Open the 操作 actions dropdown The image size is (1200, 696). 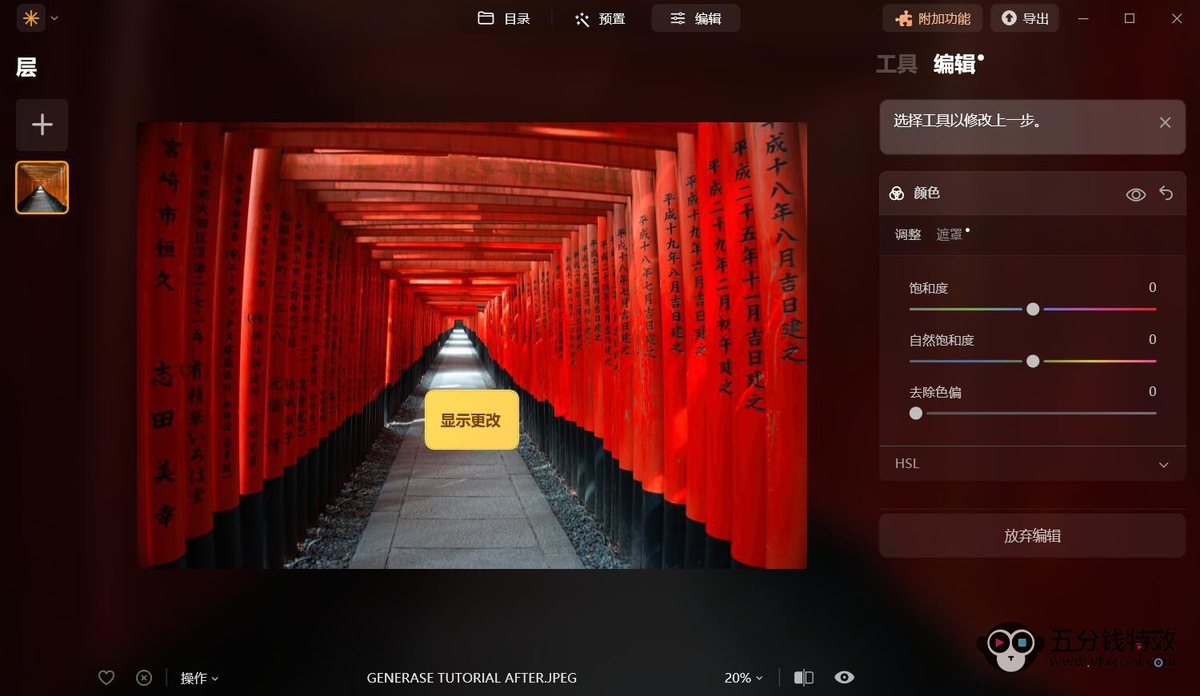click(x=199, y=678)
